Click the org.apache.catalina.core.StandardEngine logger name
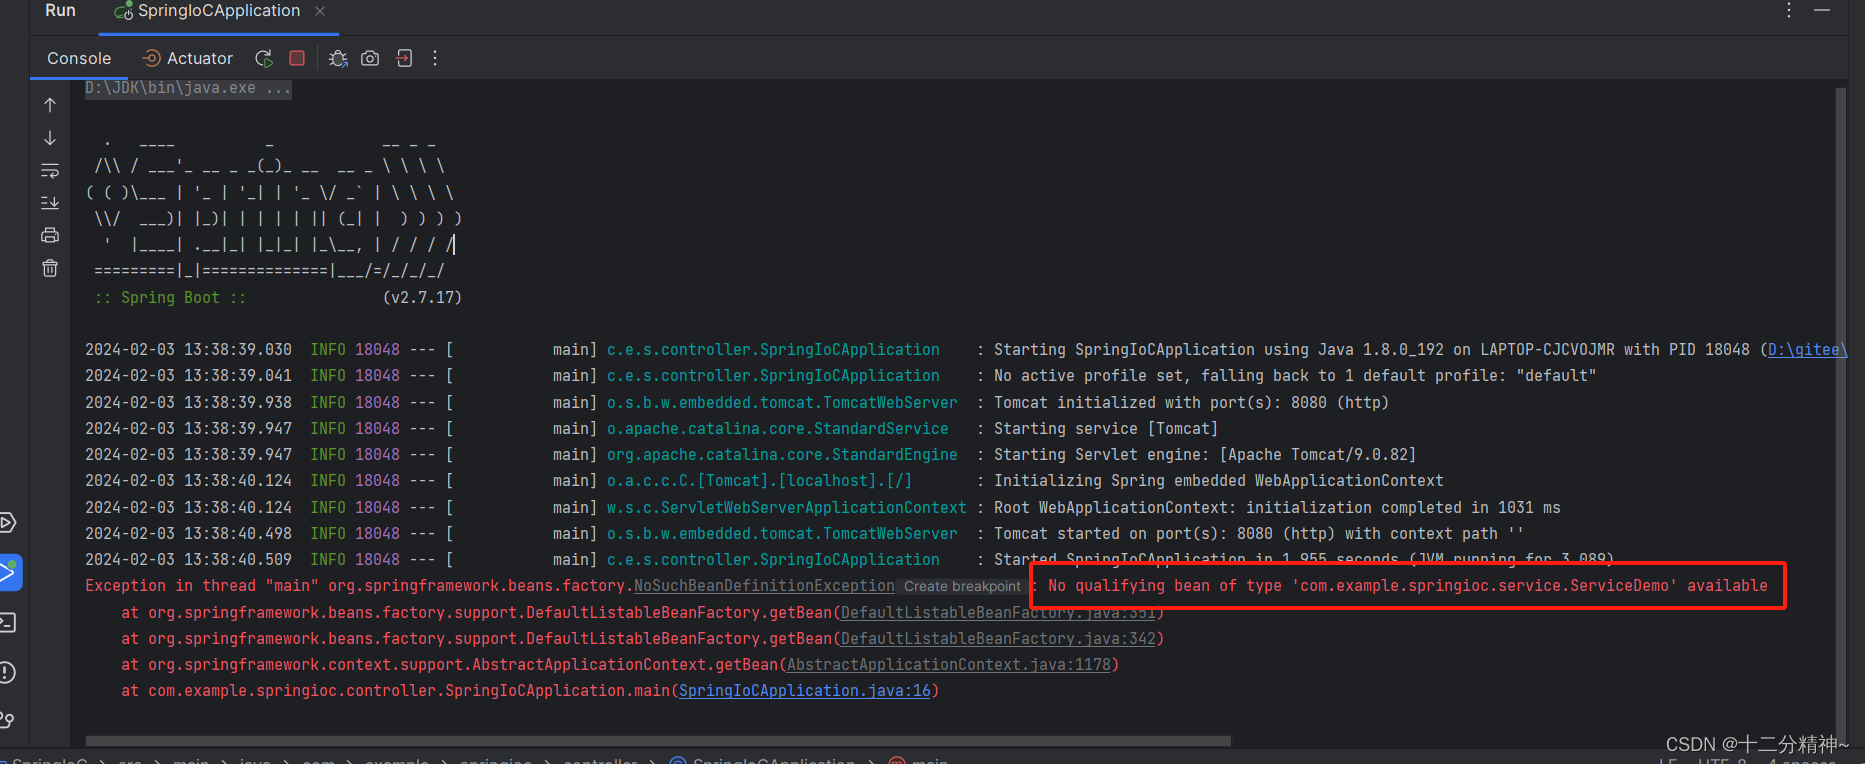The width and height of the screenshot is (1865, 764). click(x=781, y=454)
